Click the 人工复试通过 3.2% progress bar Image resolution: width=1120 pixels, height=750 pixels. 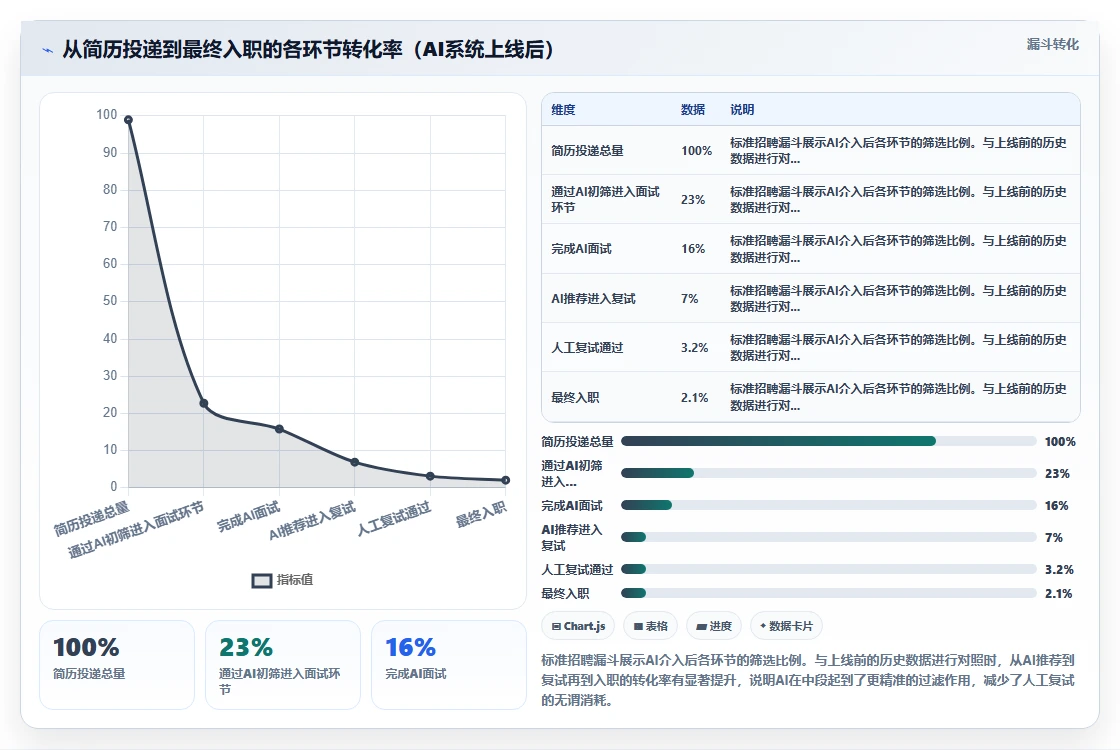pos(829,569)
